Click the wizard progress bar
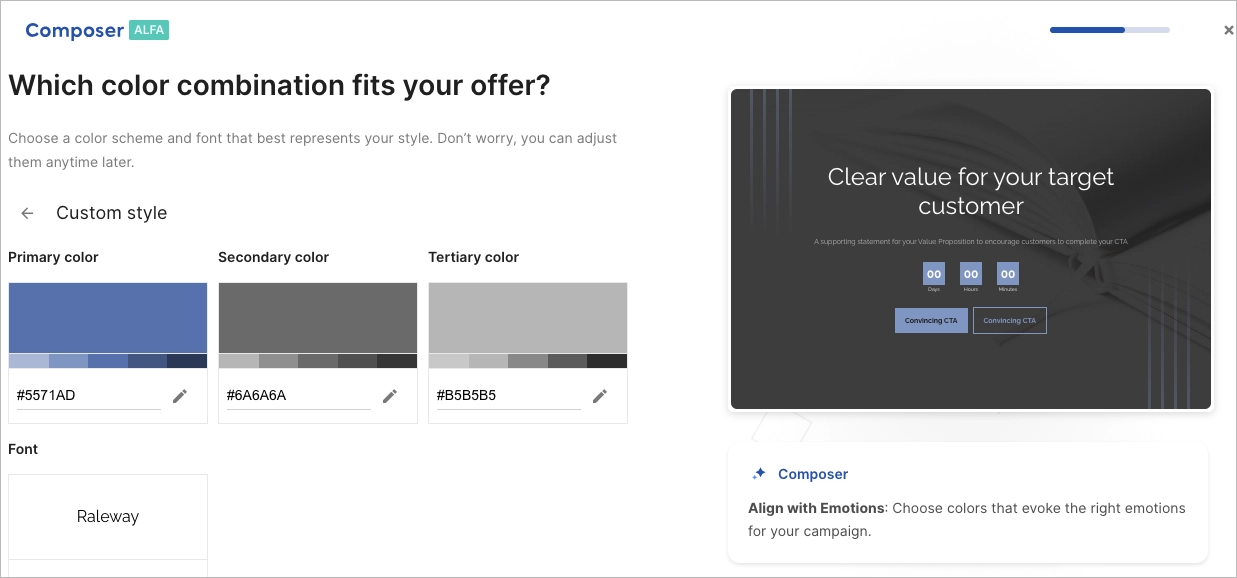 coord(1109,30)
